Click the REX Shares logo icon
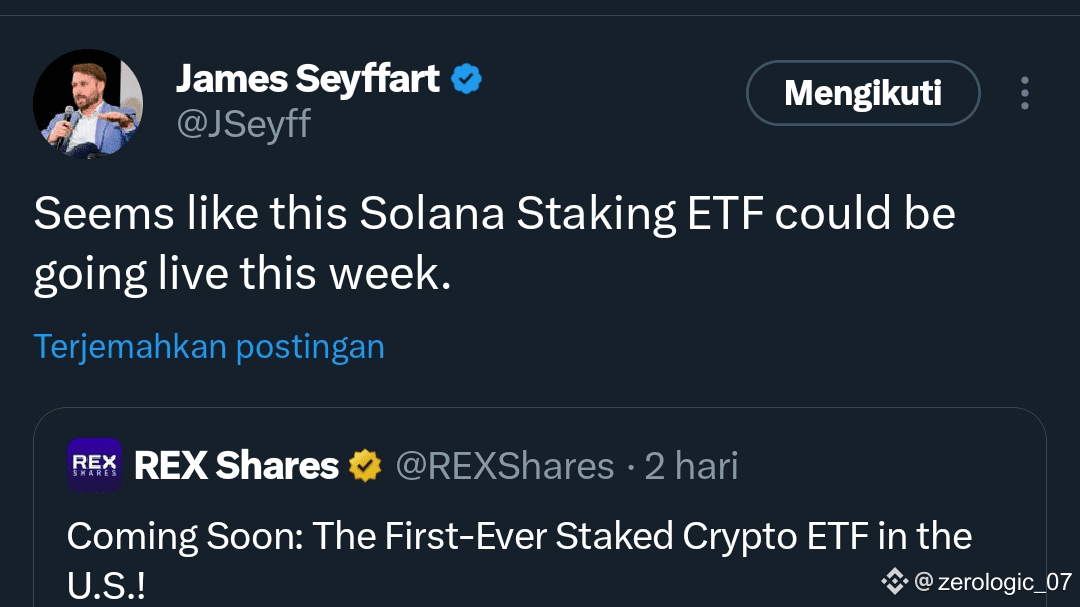The width and height of the screenshot is (1080, 607). (94, 465)
